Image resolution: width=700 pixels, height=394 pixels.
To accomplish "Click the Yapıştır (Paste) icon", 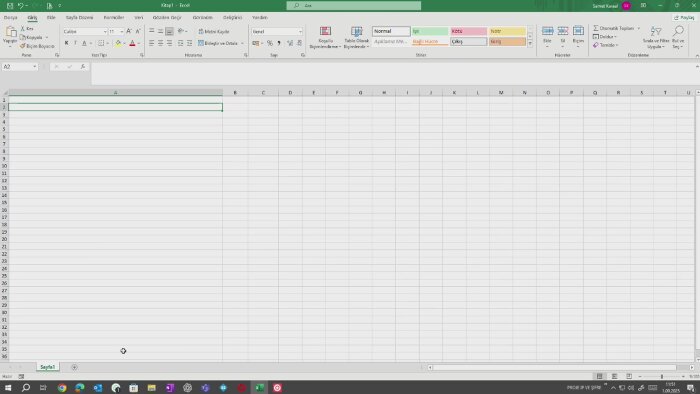I will click(10, 33).
